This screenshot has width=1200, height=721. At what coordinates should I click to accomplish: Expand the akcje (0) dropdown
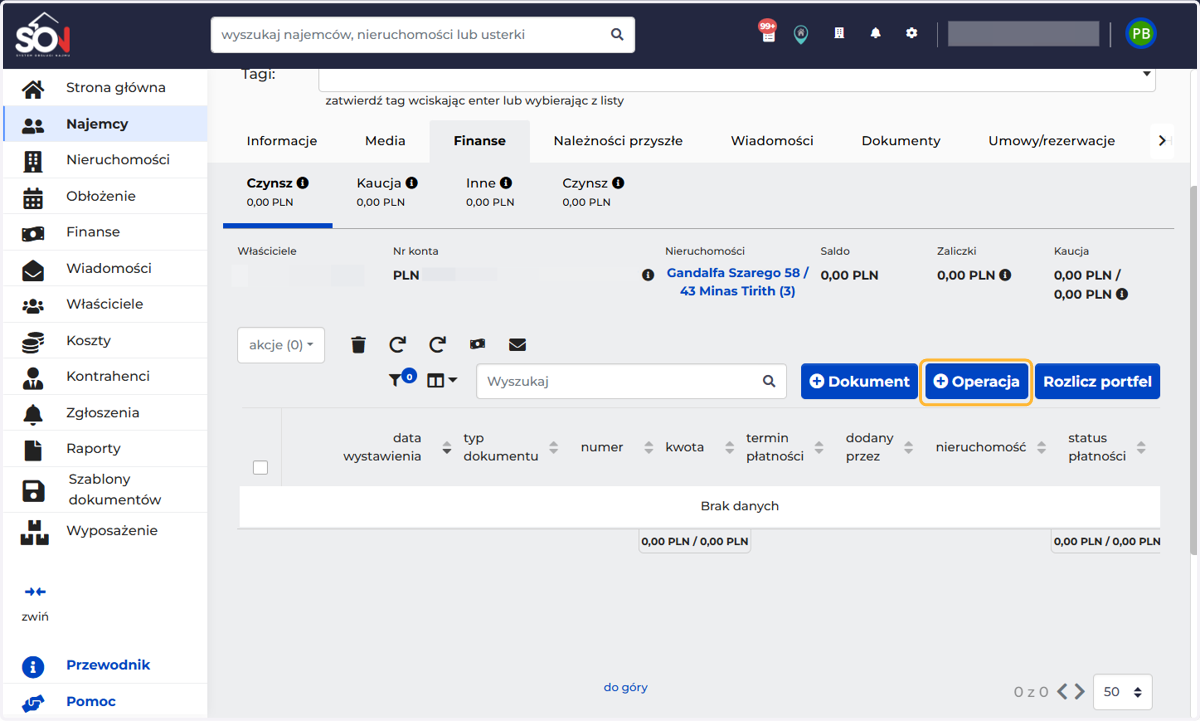(x=281, y=345)
